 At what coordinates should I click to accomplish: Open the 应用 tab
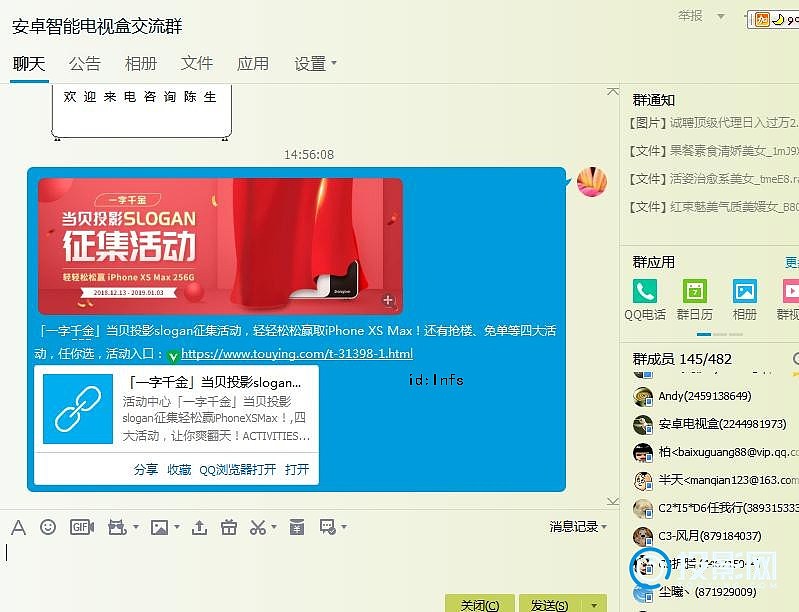(x=253, y=64)
